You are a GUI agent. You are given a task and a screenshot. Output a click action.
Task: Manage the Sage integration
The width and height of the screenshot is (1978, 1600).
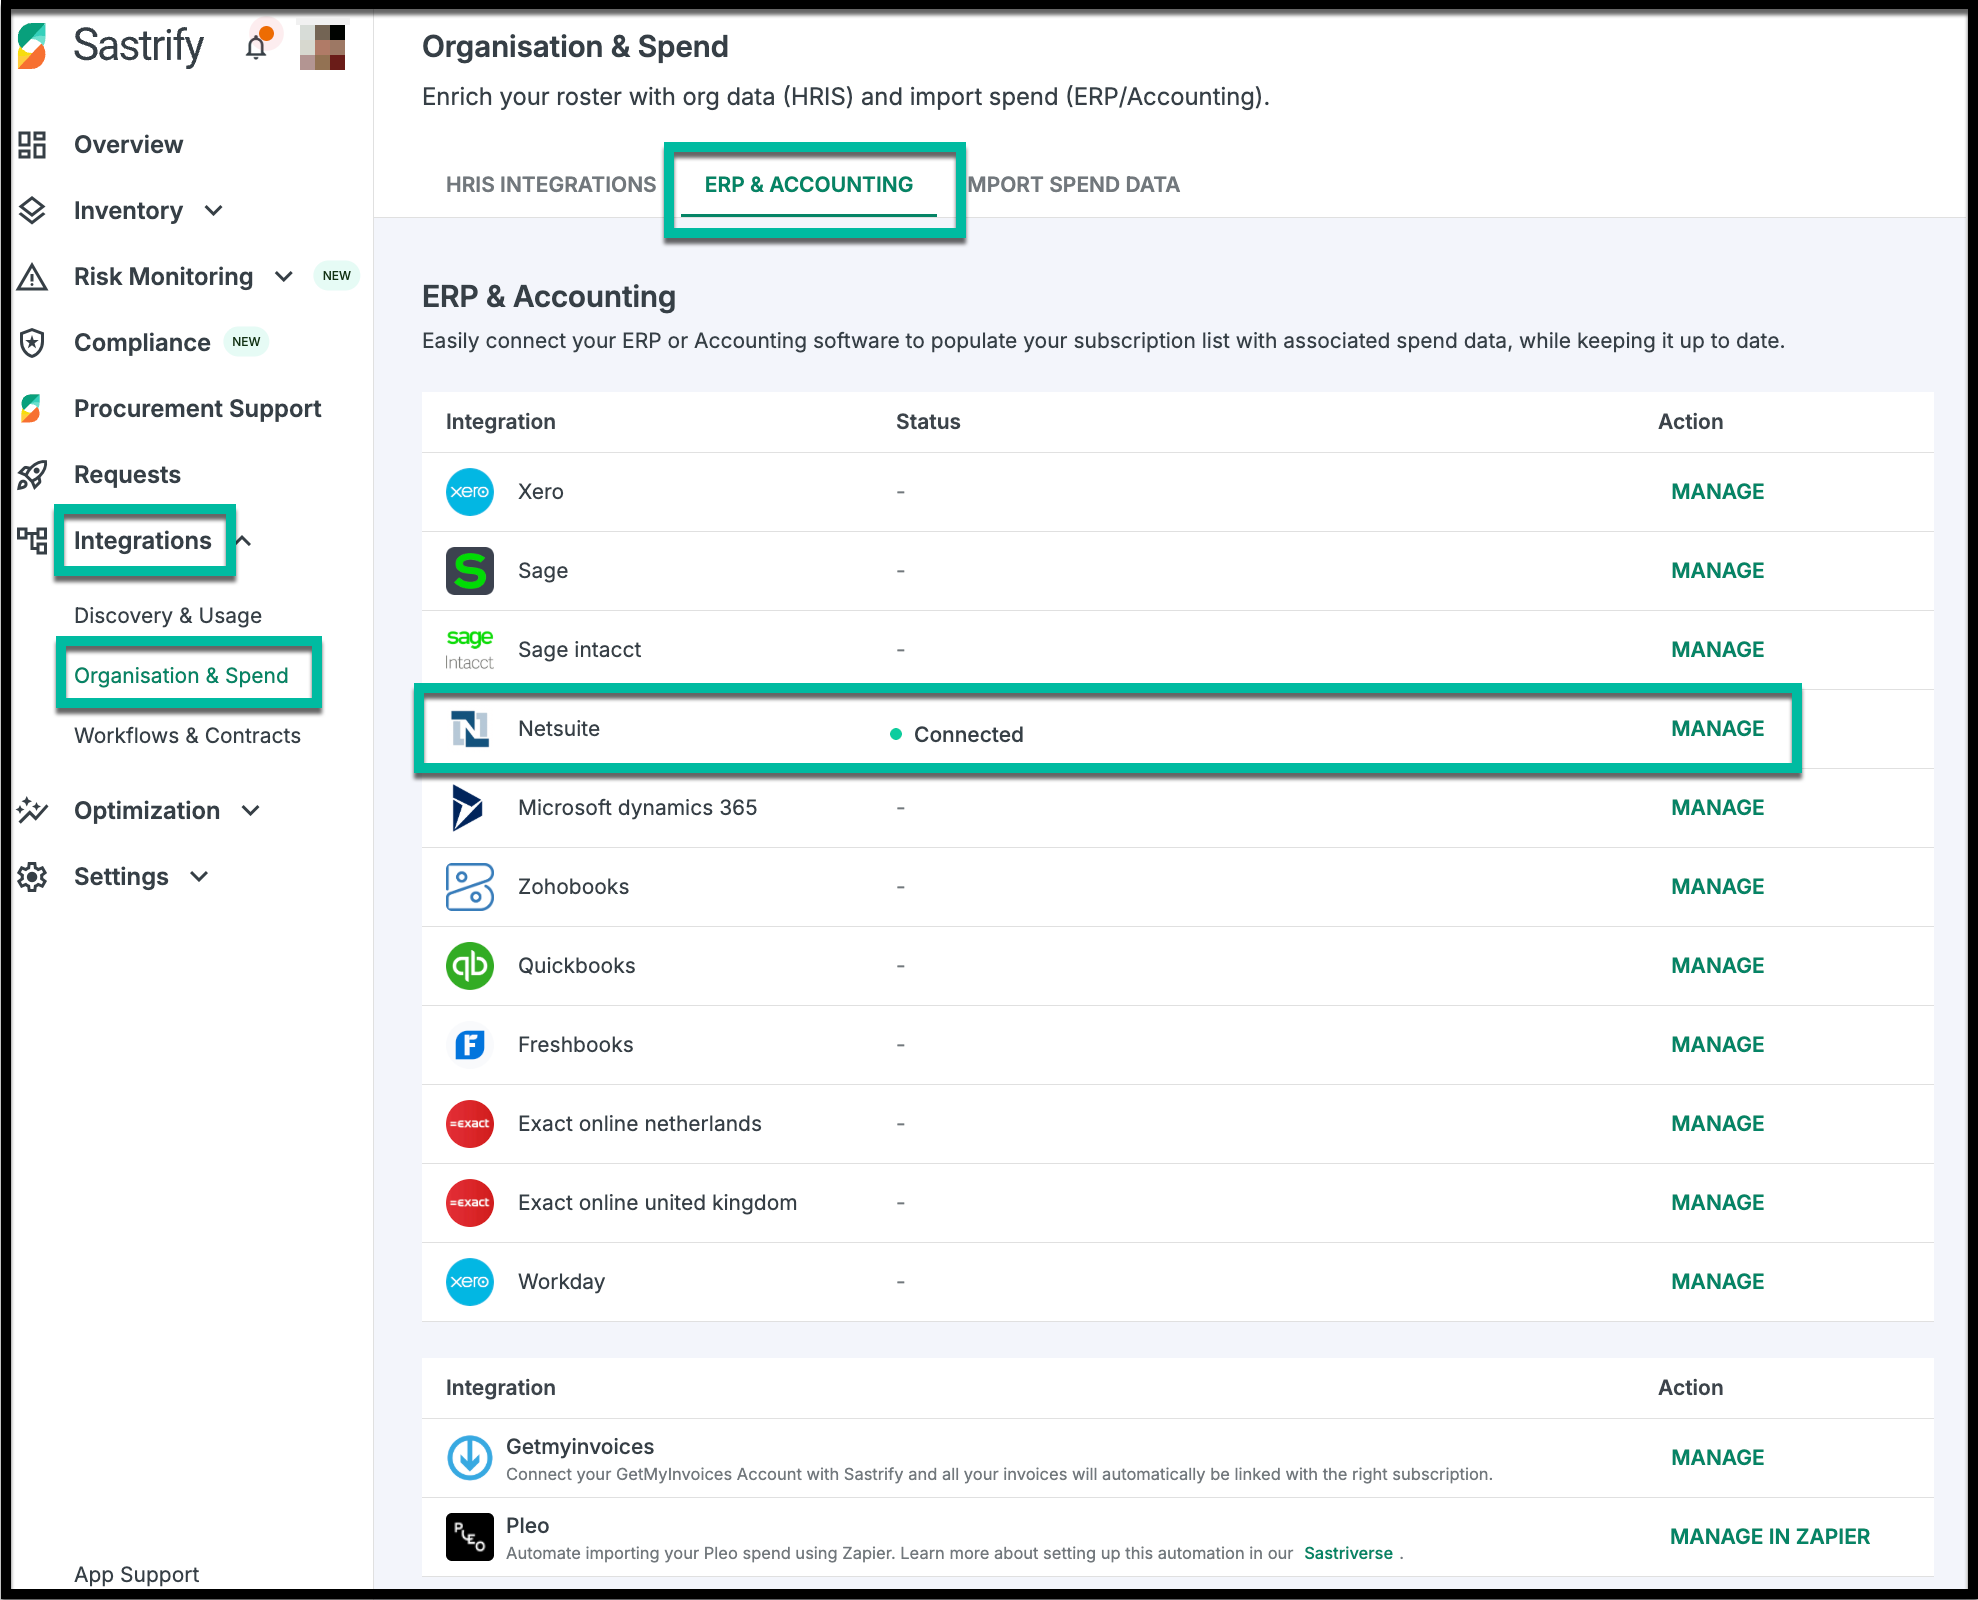click(x=1718, y=571)
